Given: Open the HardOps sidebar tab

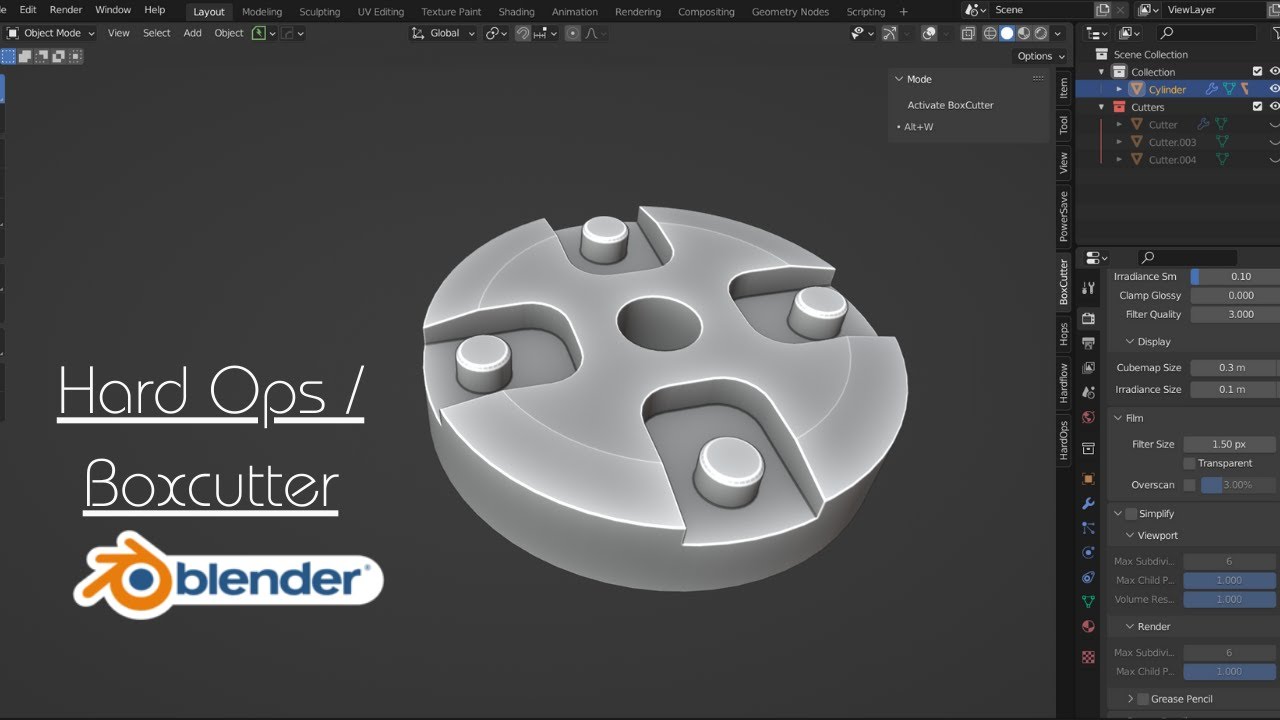Looking at the screenshot, I should click(x=1064, y=440).
